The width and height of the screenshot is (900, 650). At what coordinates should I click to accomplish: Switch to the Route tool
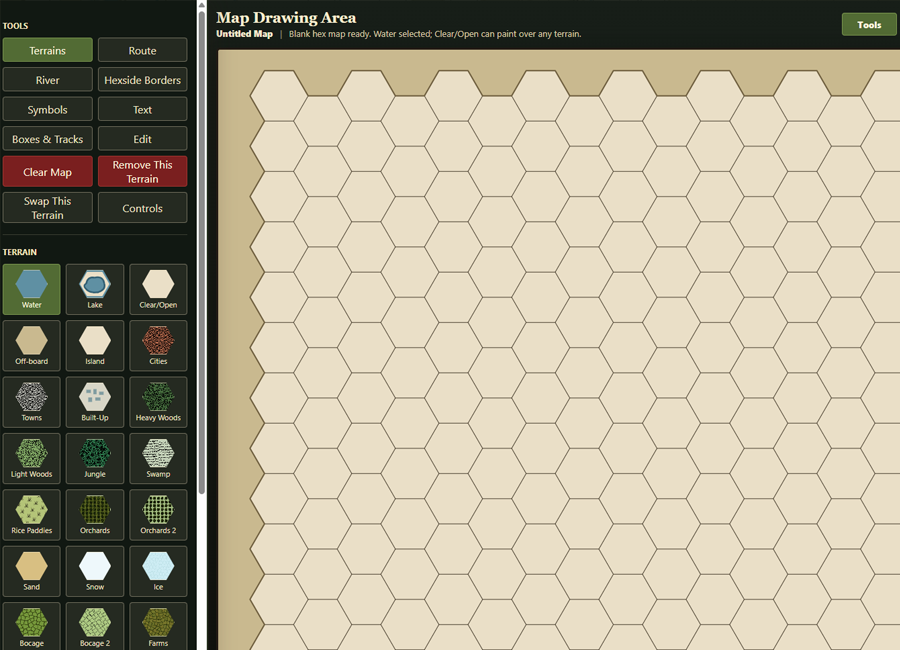pos(142,50)
